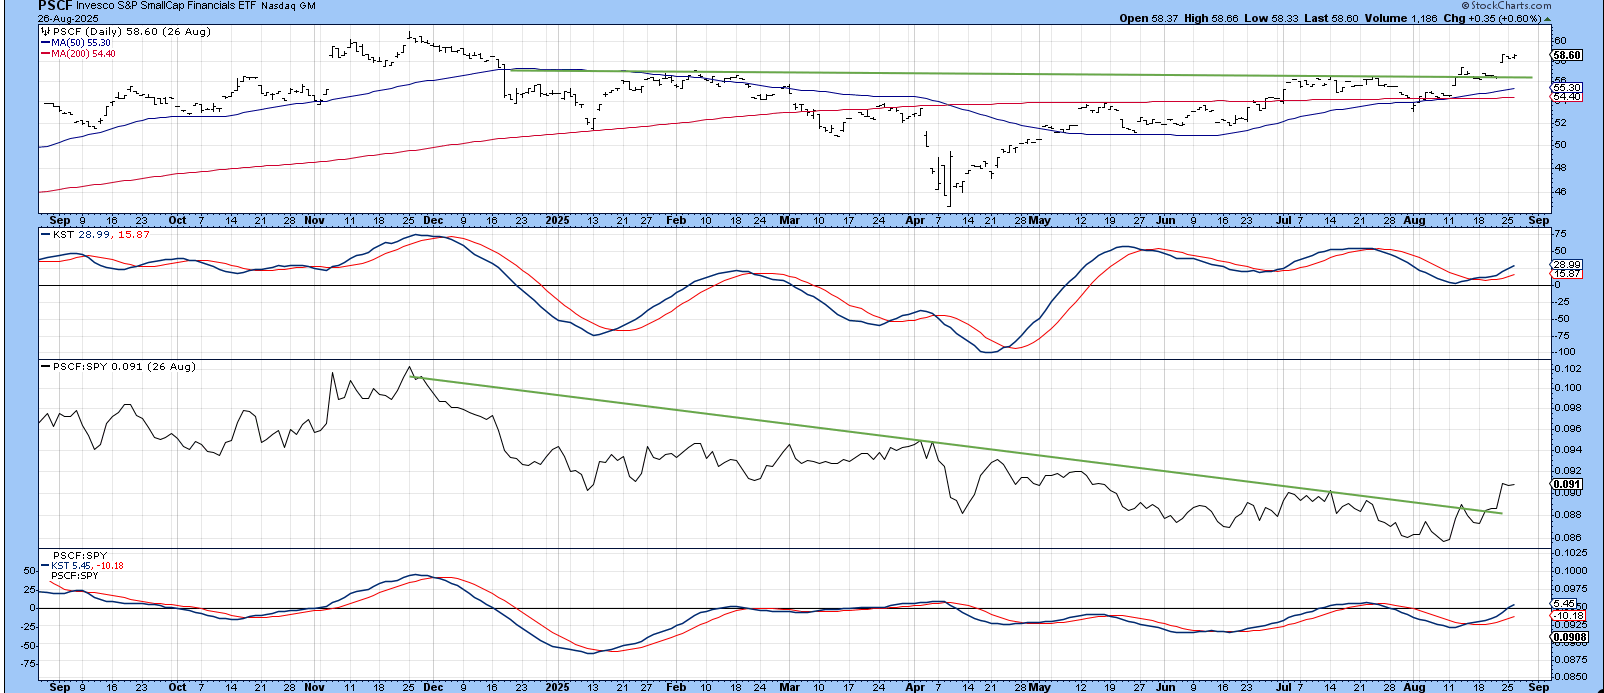
Task: Click the PSCF (Daily) candlestick legend icon
Action: pos(44,32)
